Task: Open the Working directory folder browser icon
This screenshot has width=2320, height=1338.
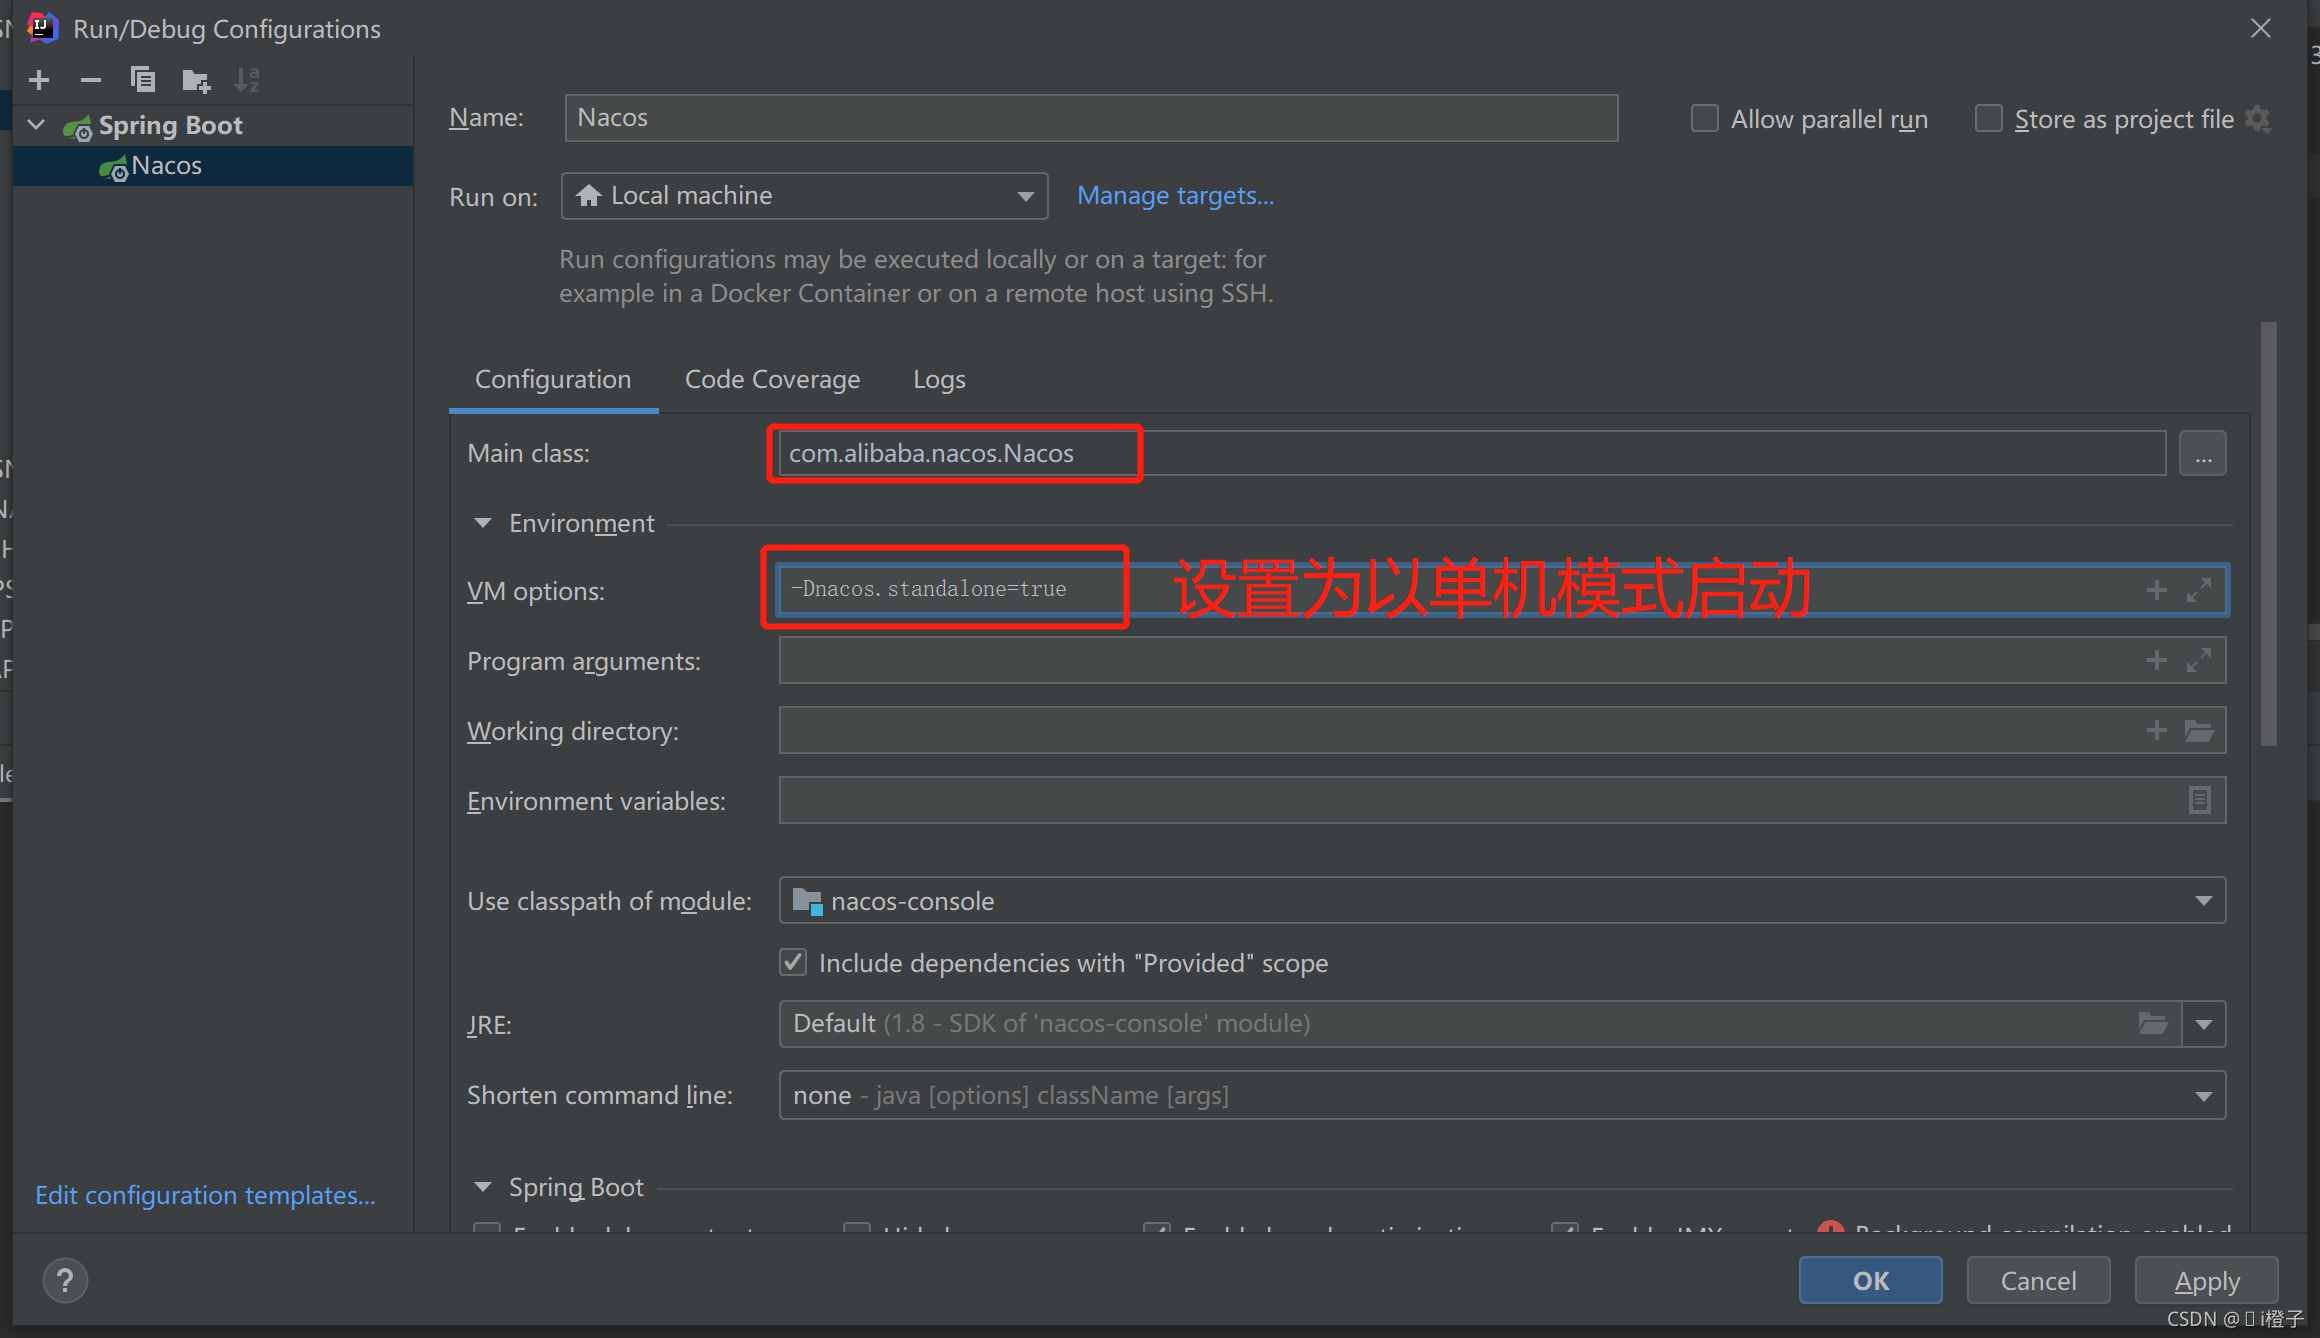Action: pyautogui.click(x=2199, y=731)
